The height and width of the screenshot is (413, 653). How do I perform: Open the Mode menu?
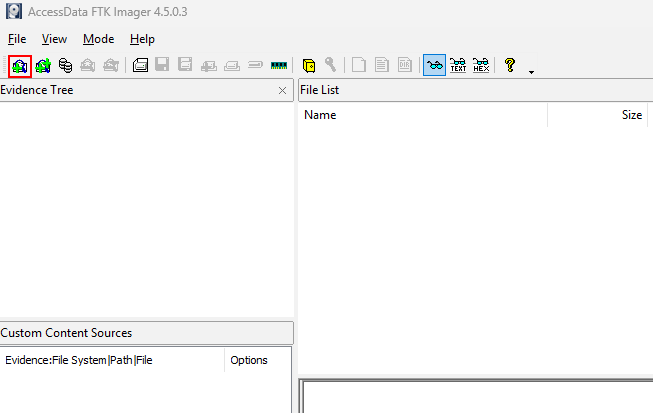click(98, 39)
